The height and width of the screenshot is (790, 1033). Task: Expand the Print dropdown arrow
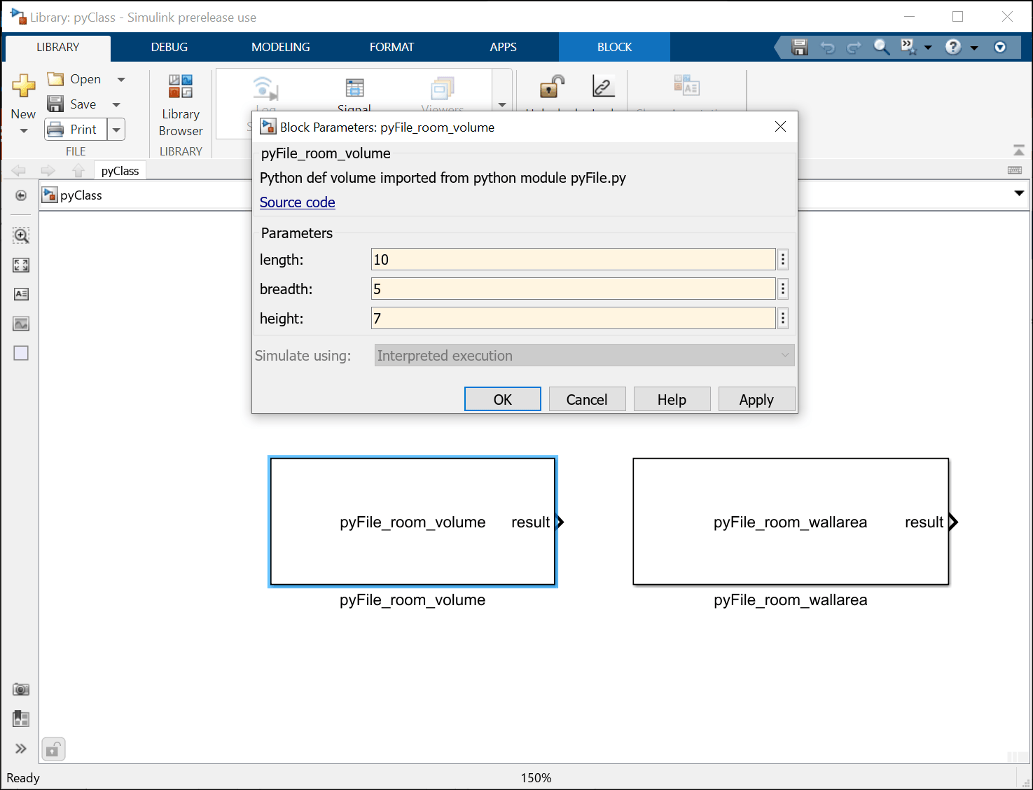pyautogui.click(x=116, y=129)
